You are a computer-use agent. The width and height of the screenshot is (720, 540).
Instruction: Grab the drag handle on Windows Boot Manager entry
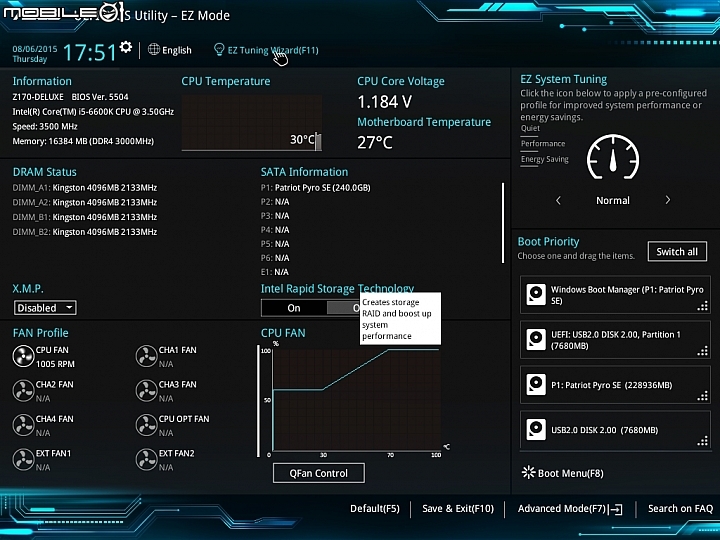point(703,306)
